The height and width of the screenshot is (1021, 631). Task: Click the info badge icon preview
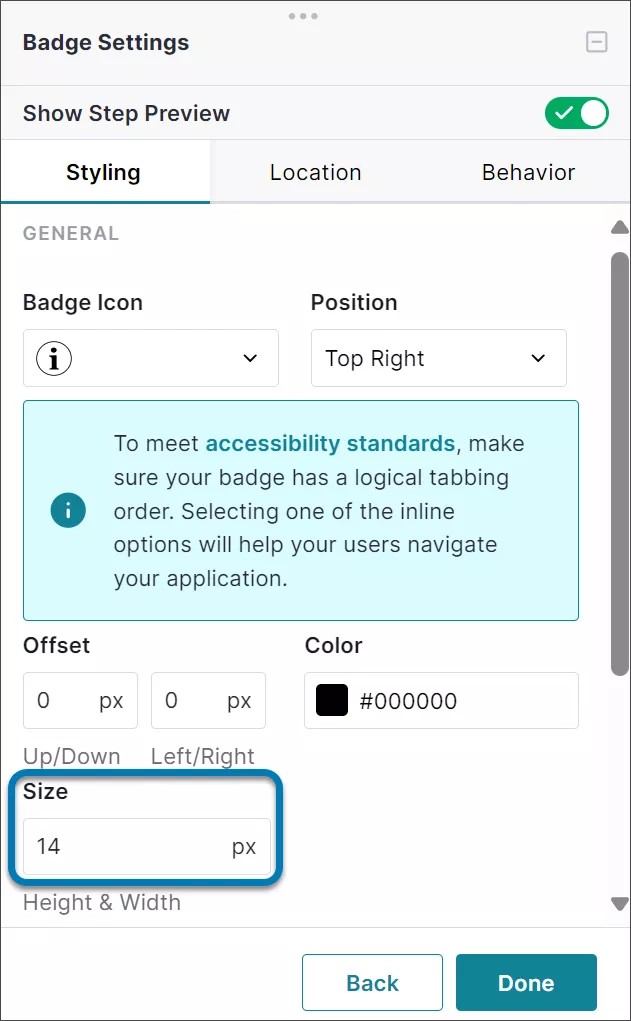click(x=52, y=358)
